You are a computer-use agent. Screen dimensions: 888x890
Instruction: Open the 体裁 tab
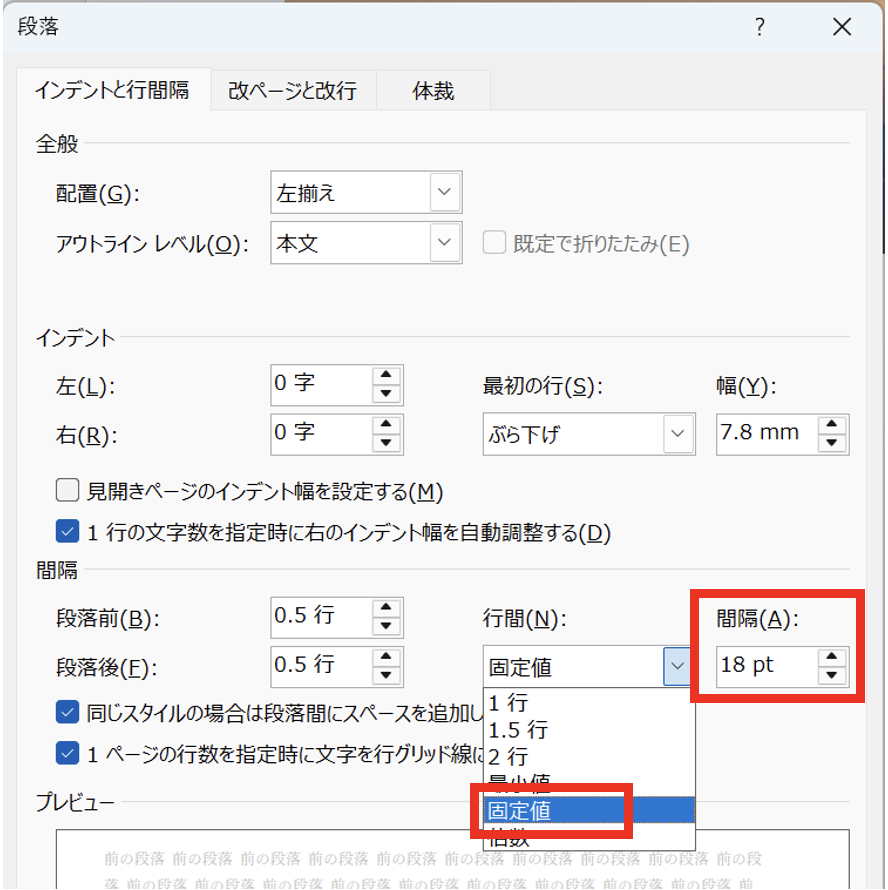[x=433, y=91]
